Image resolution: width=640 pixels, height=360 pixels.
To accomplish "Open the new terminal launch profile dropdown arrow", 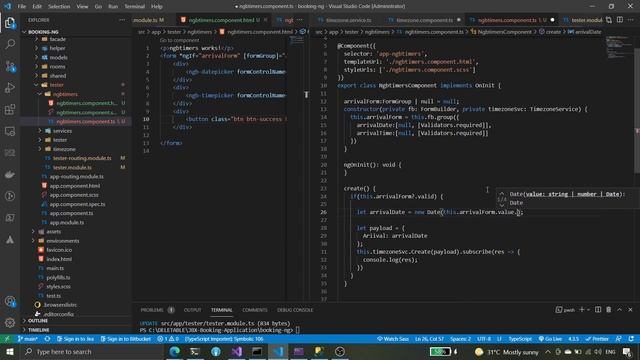I will 588,310.
